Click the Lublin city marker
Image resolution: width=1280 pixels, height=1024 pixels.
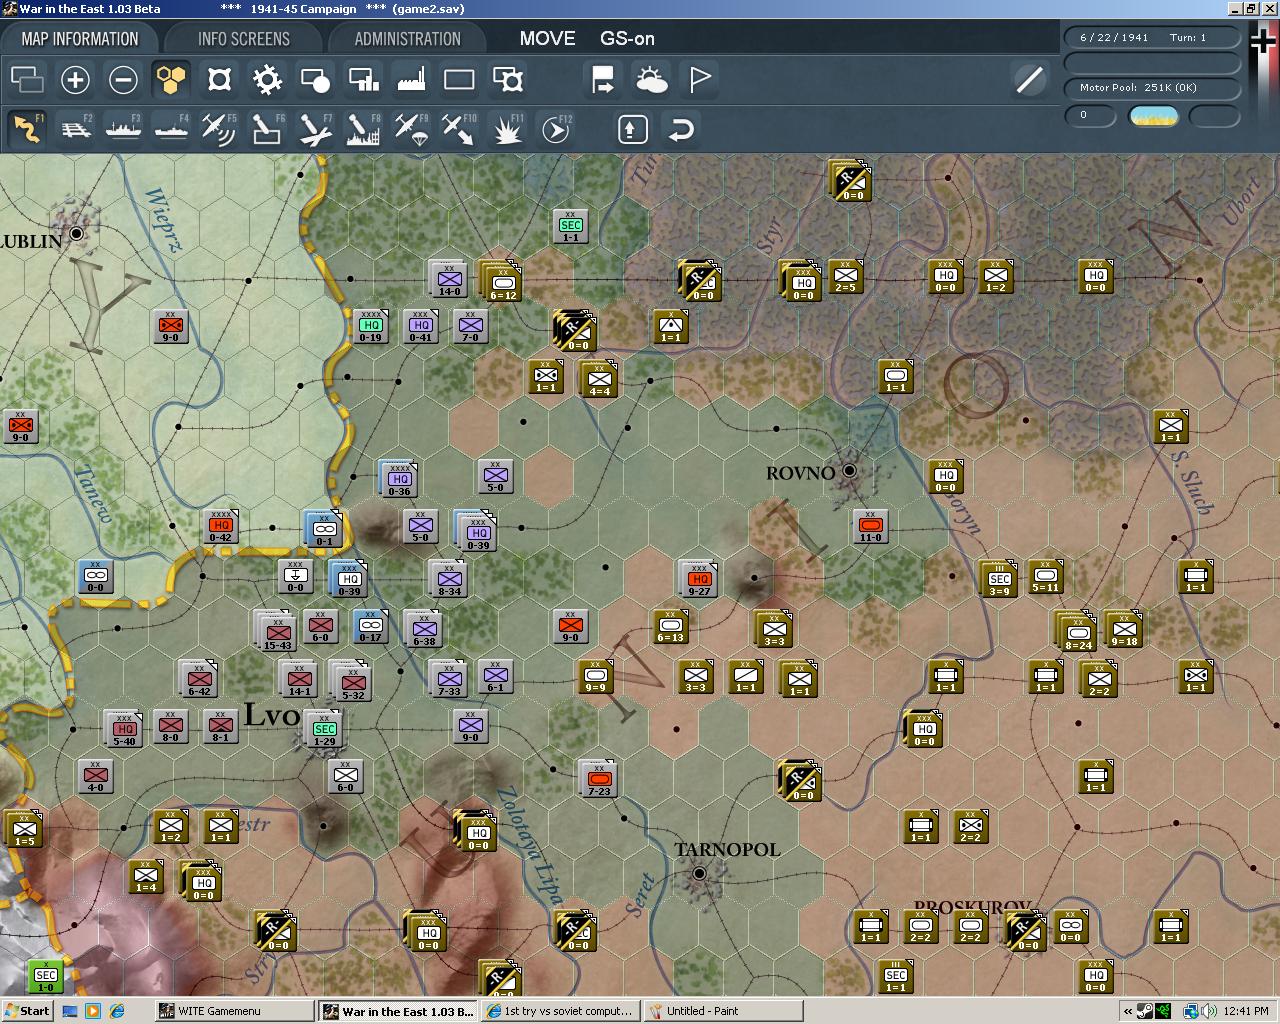click(76, 233)
